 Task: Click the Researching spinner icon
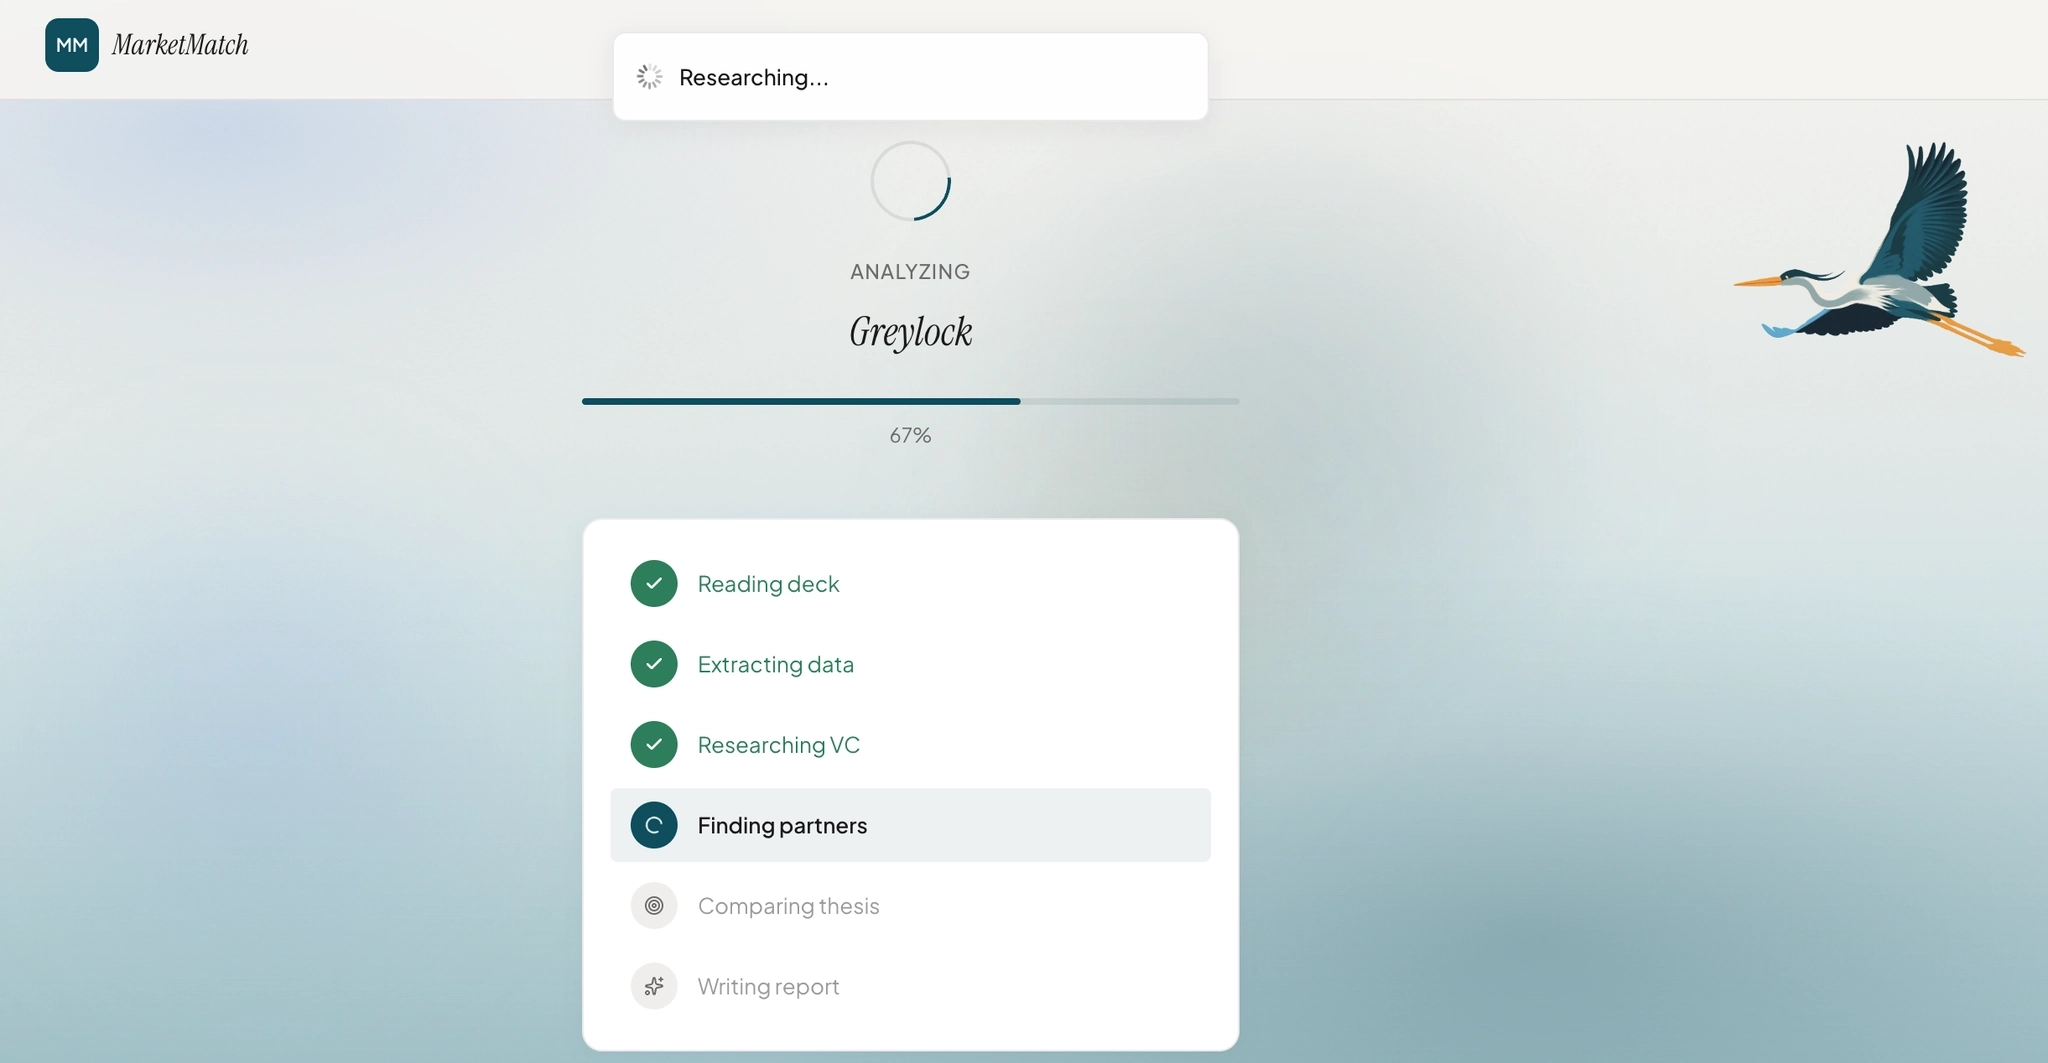pyautogui.click(x=650, y=77)
